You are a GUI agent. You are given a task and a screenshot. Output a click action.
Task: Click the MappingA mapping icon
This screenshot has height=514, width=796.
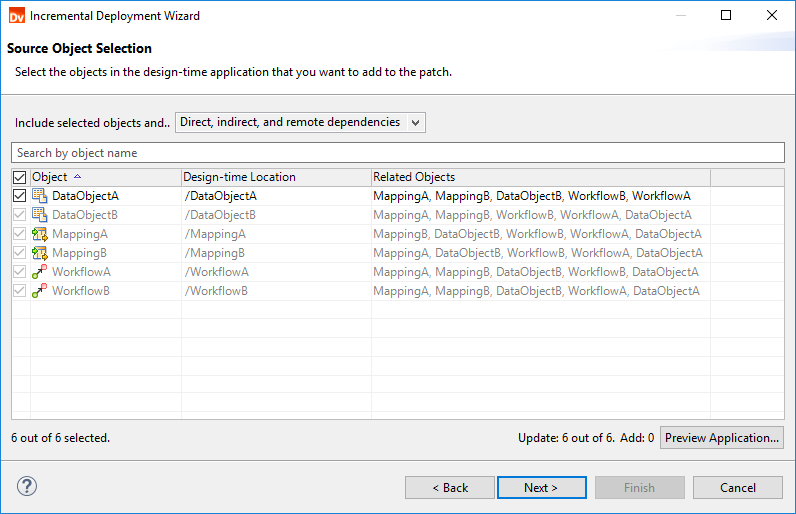pos(40,234)
